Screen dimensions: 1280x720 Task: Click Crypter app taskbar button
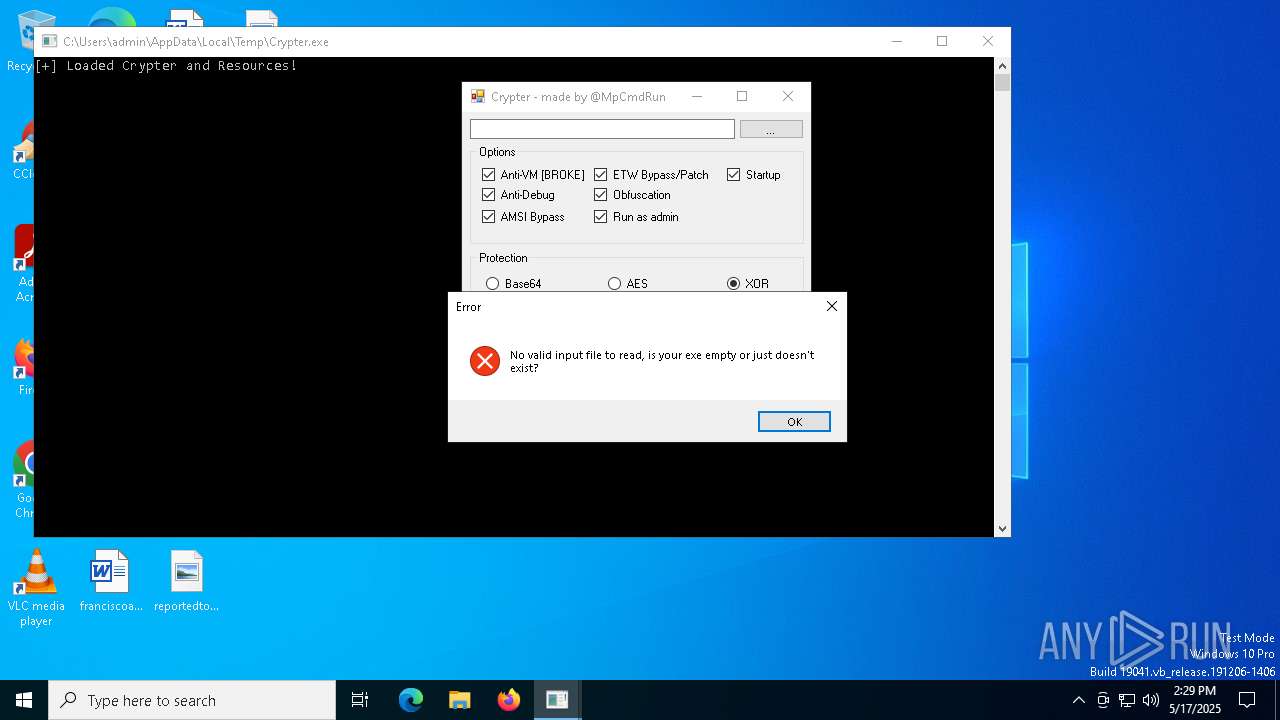557,700
